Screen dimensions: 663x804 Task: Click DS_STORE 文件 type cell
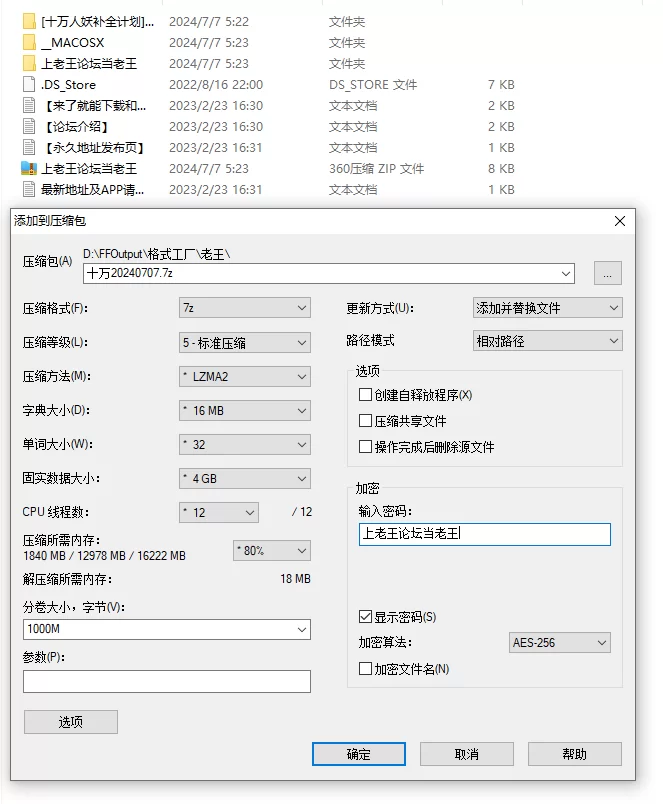[x=373, y=85]
